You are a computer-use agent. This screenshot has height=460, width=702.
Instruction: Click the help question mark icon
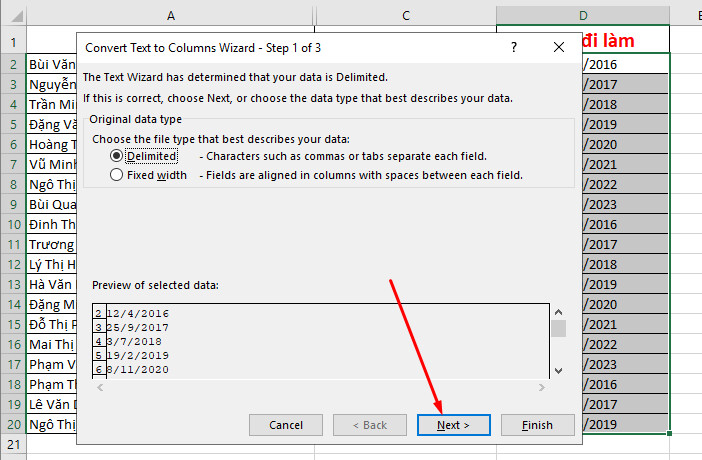[x=514, y=47]
